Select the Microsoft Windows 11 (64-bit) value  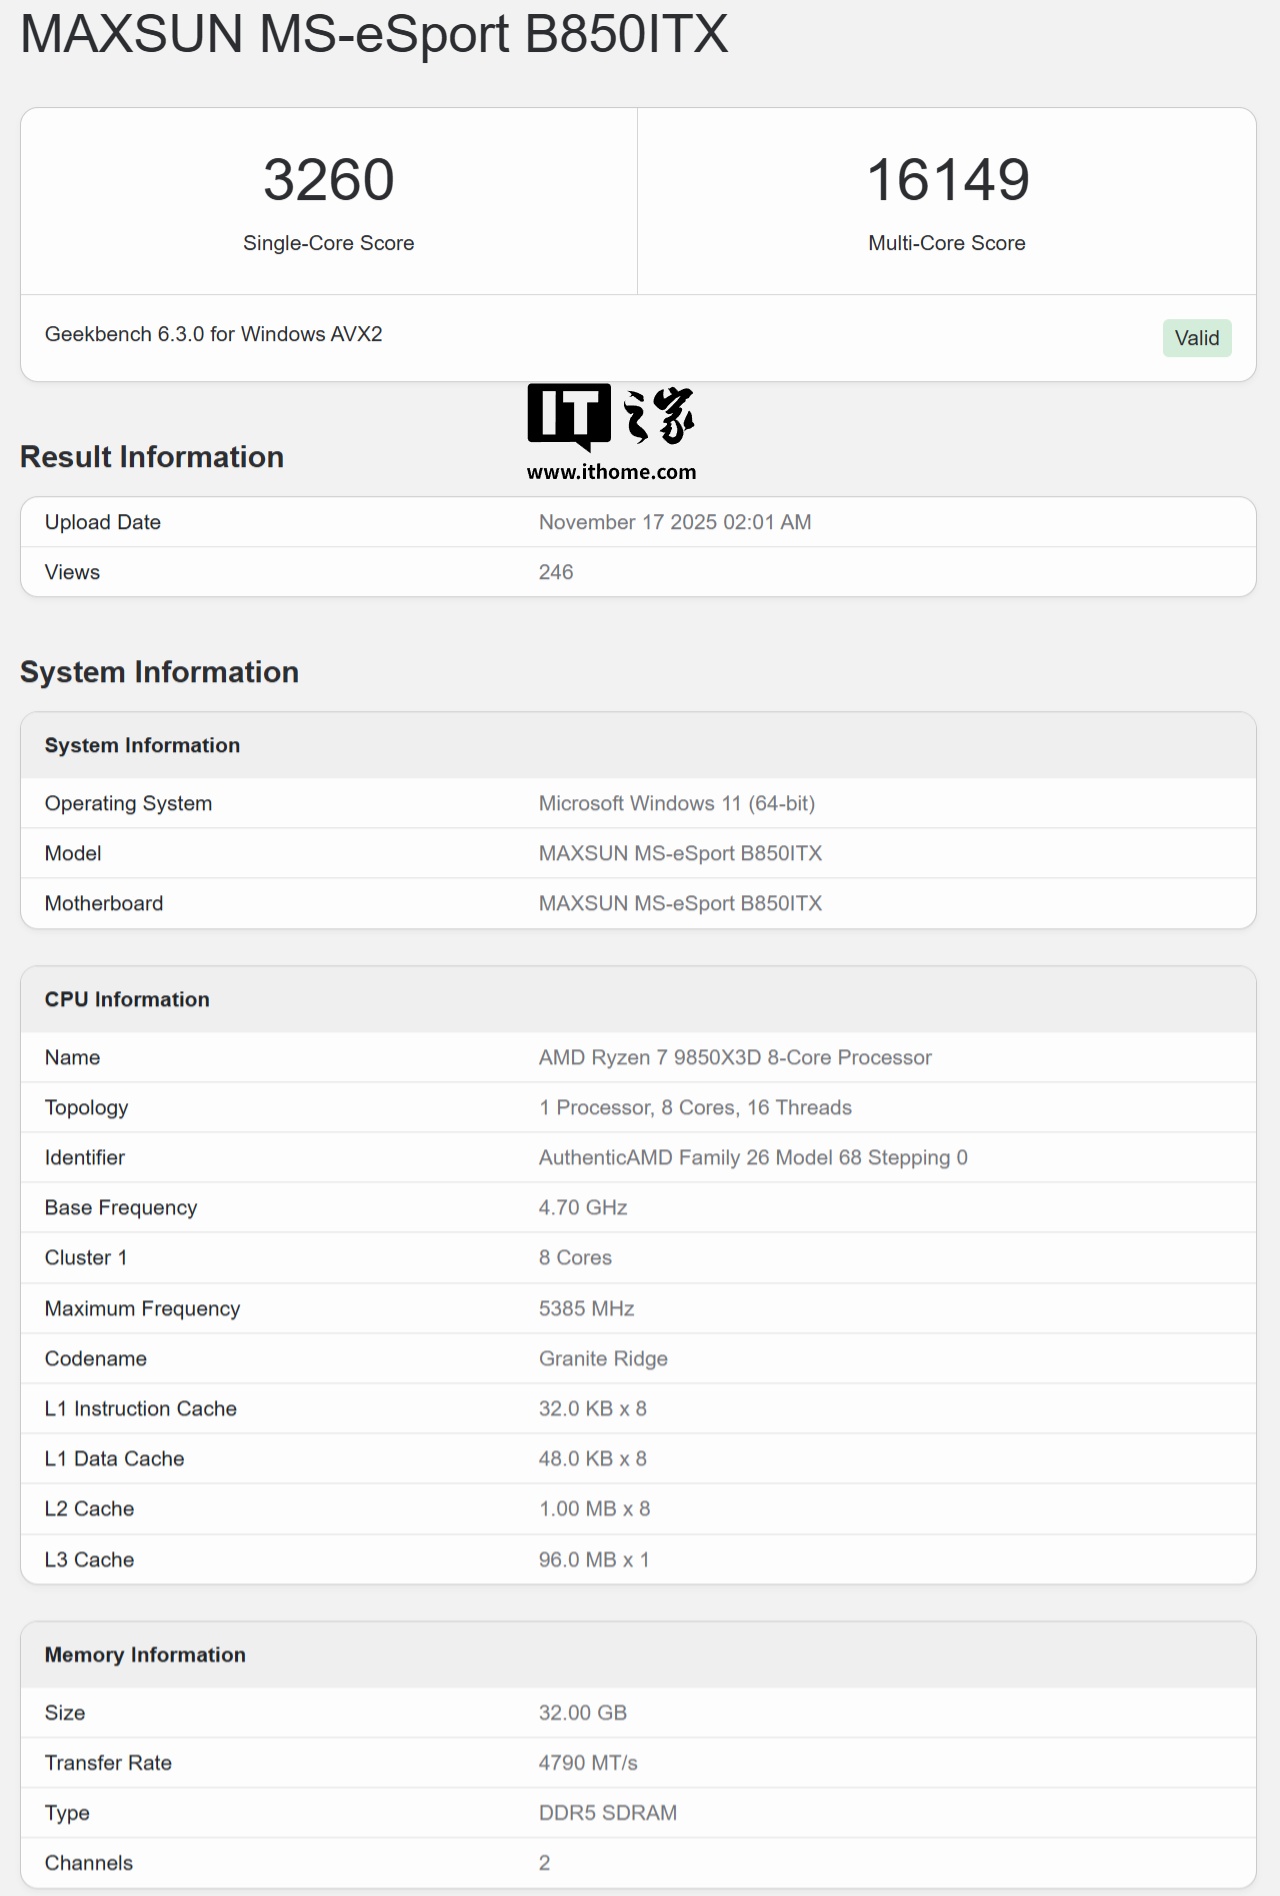point(677,803)
